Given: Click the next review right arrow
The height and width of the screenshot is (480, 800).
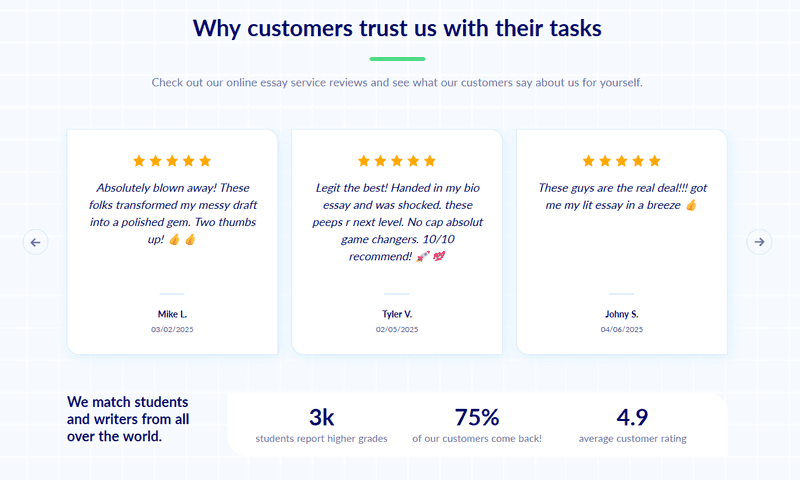Looking at the screenshot, I should point(759,242).
